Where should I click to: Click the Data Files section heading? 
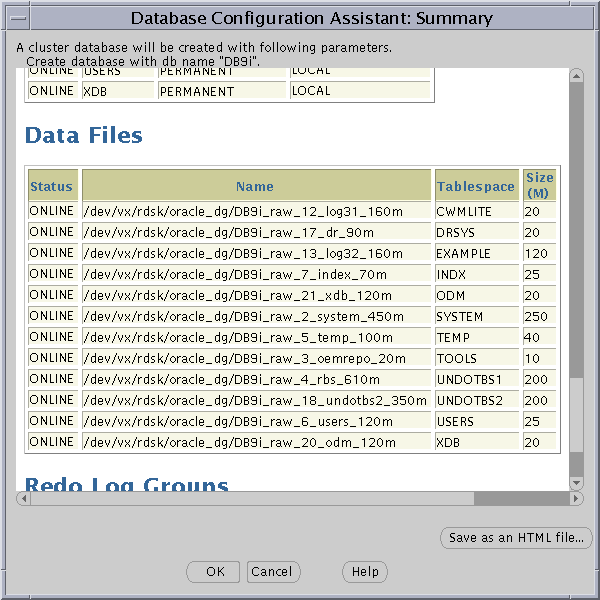pos(84,135)
